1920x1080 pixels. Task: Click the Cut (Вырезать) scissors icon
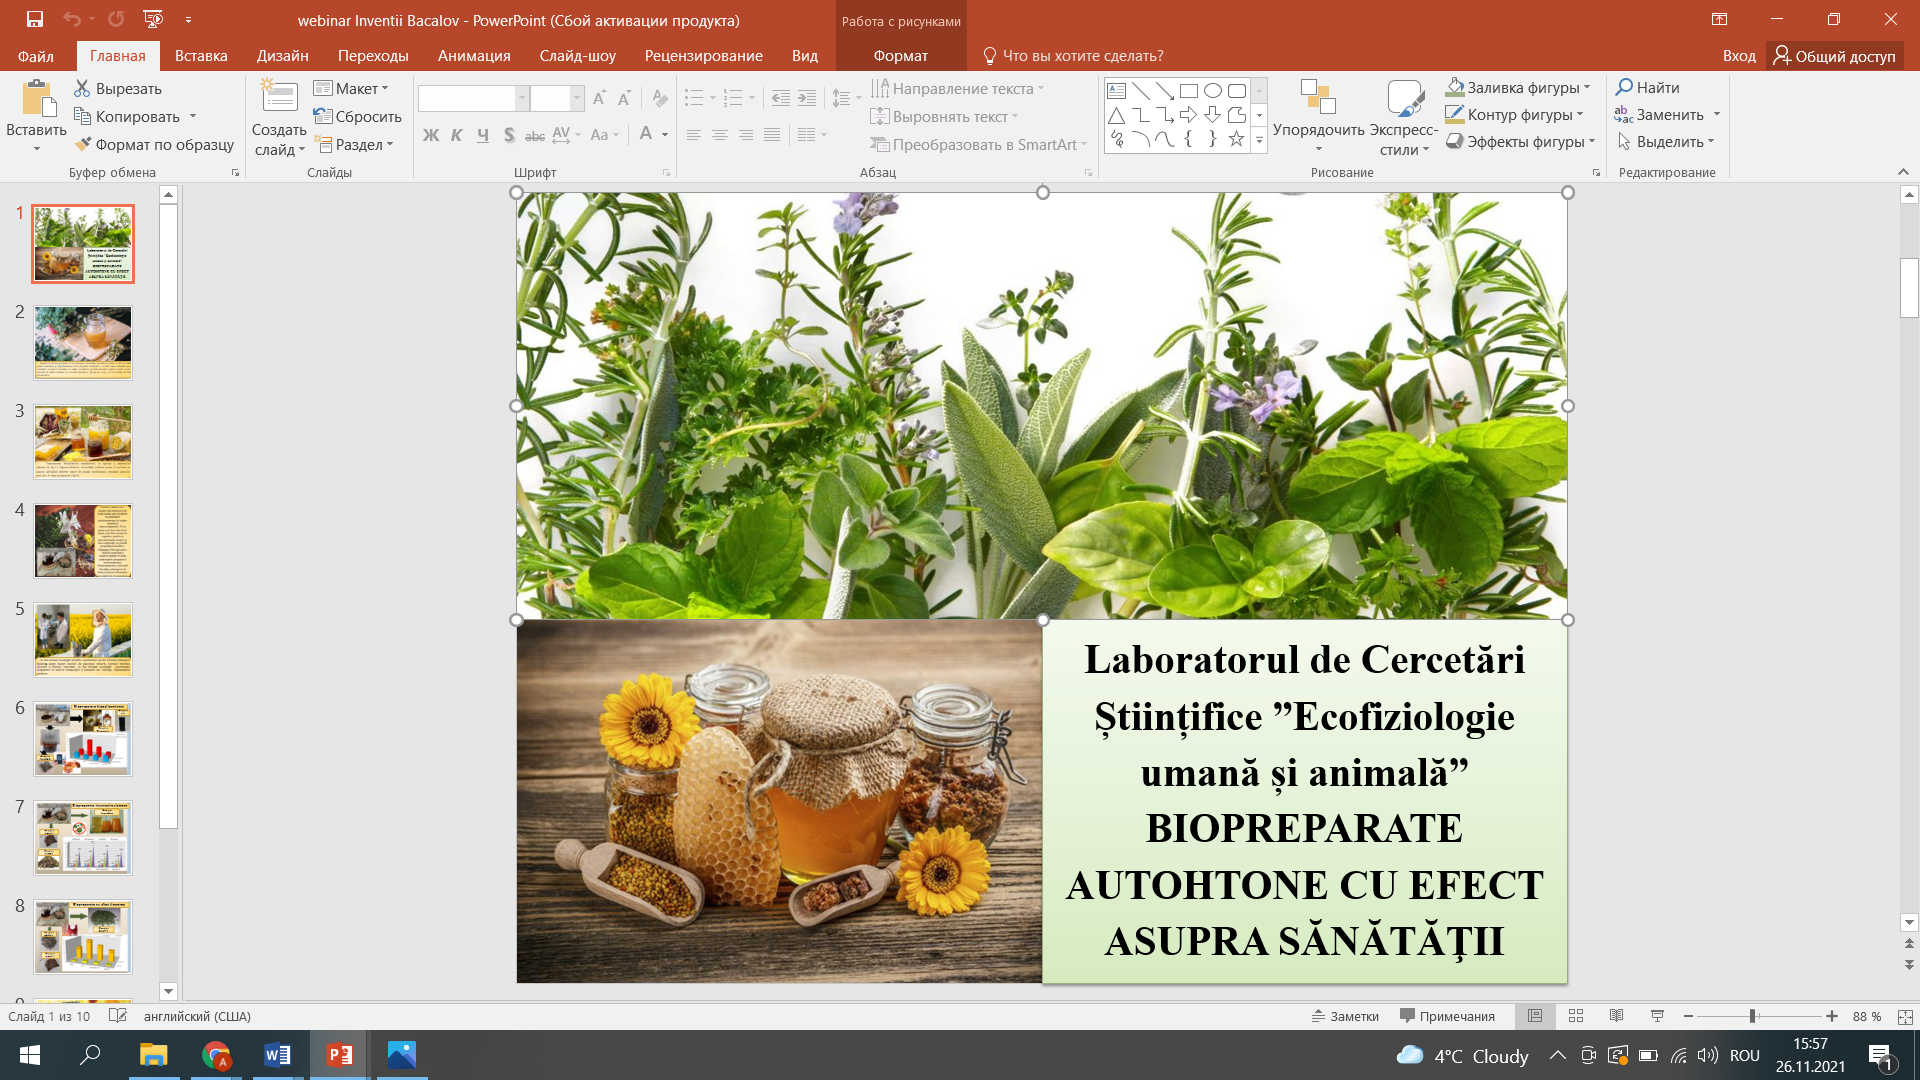pyautogui.click(x=82, y=88)
